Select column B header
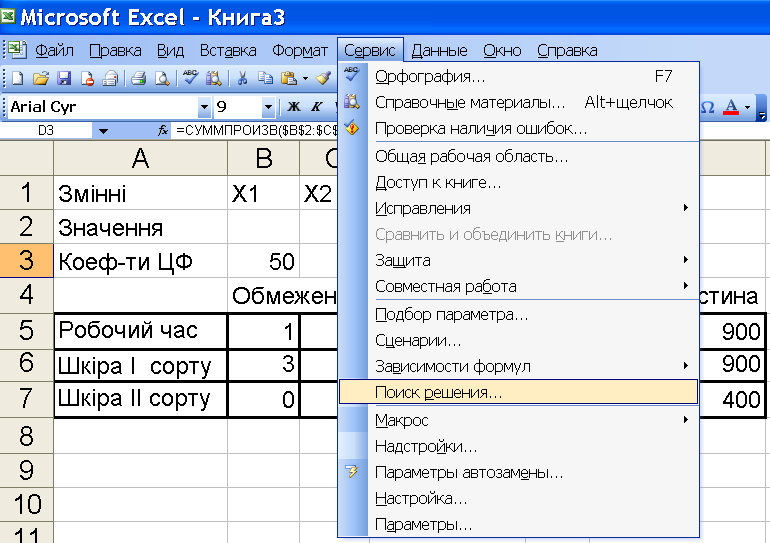This screenshot has width=770, height=543. [264, 158]
